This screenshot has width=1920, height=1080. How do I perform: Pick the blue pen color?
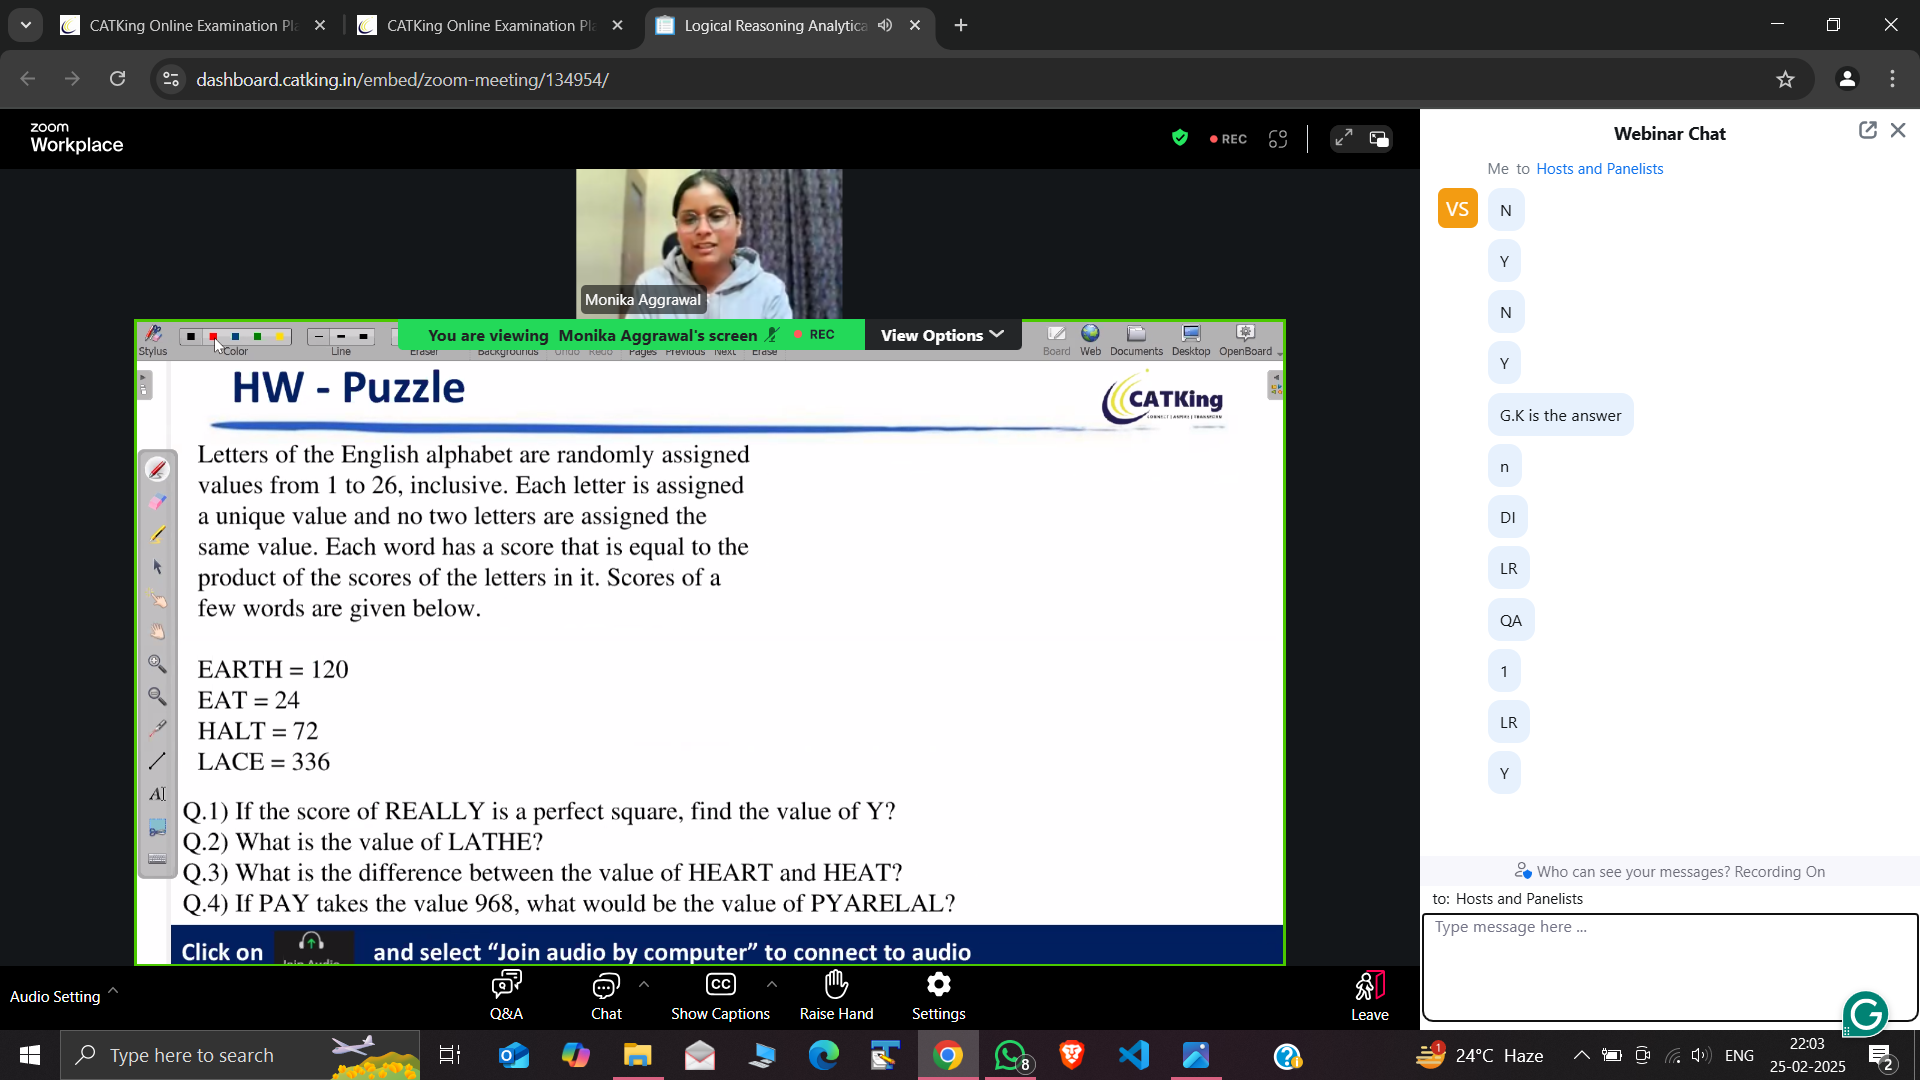pos(235,337)
